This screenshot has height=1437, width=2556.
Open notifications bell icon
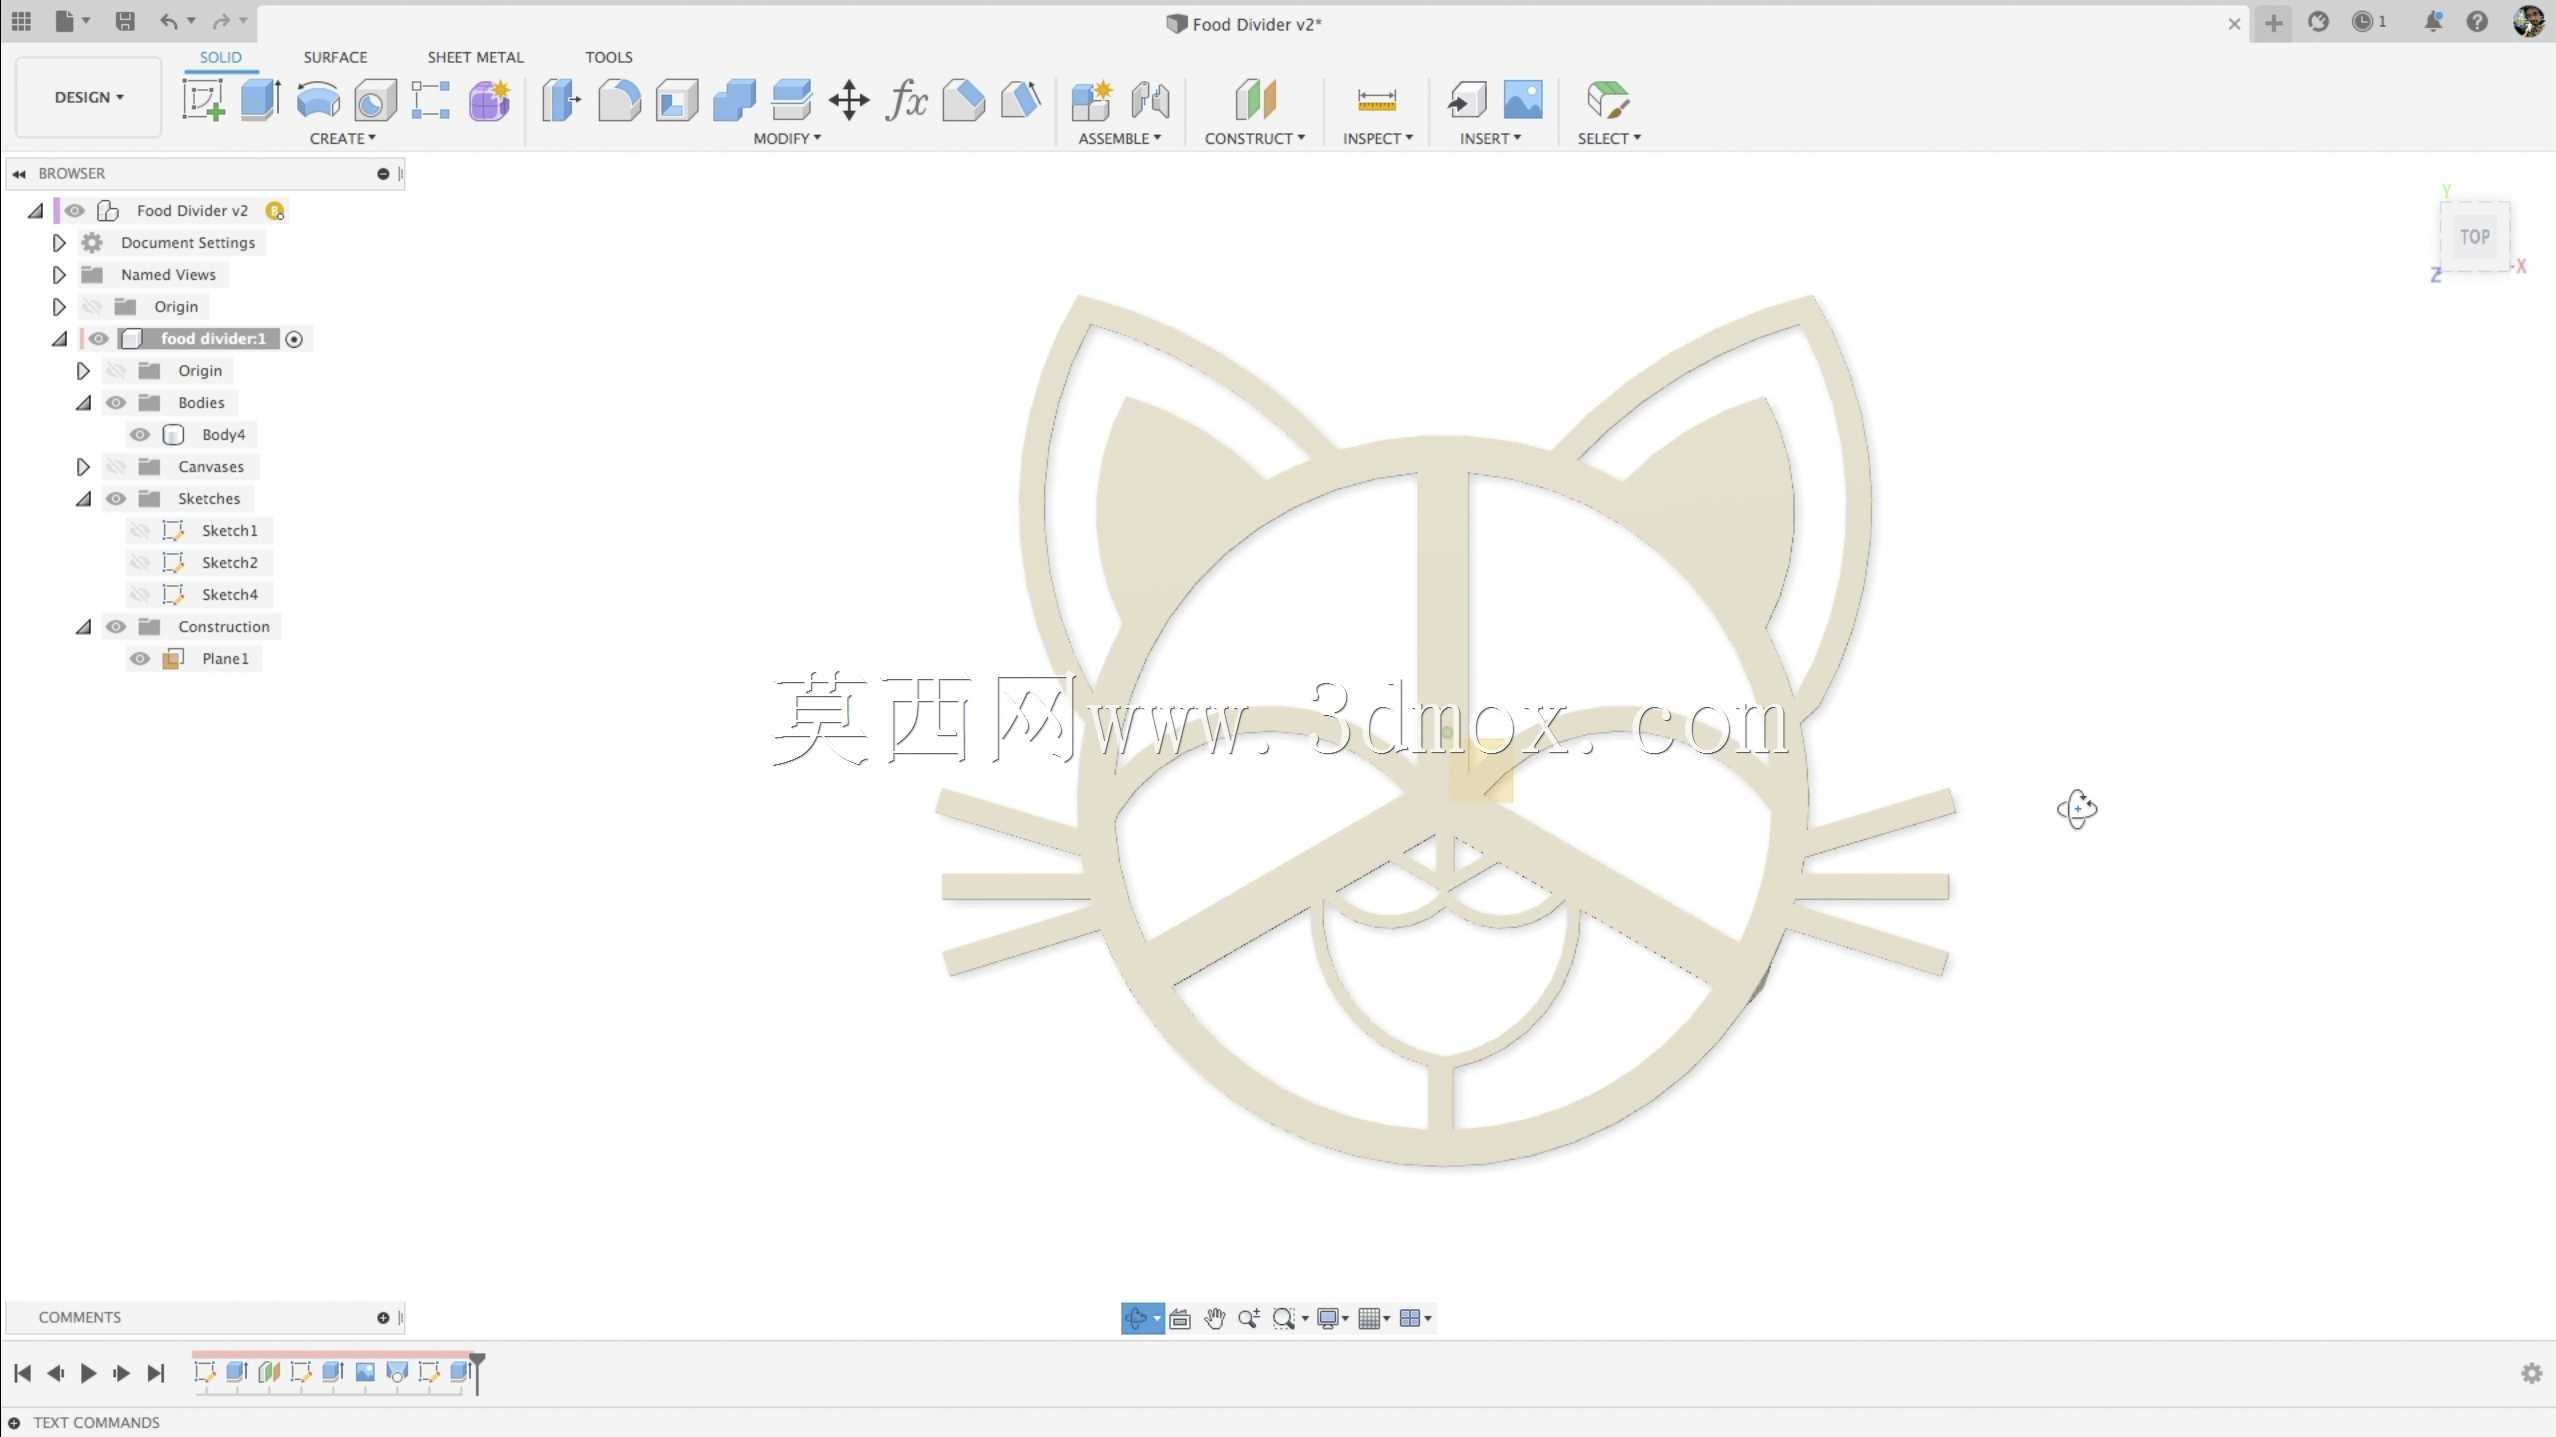click(x=2433, y=21)
